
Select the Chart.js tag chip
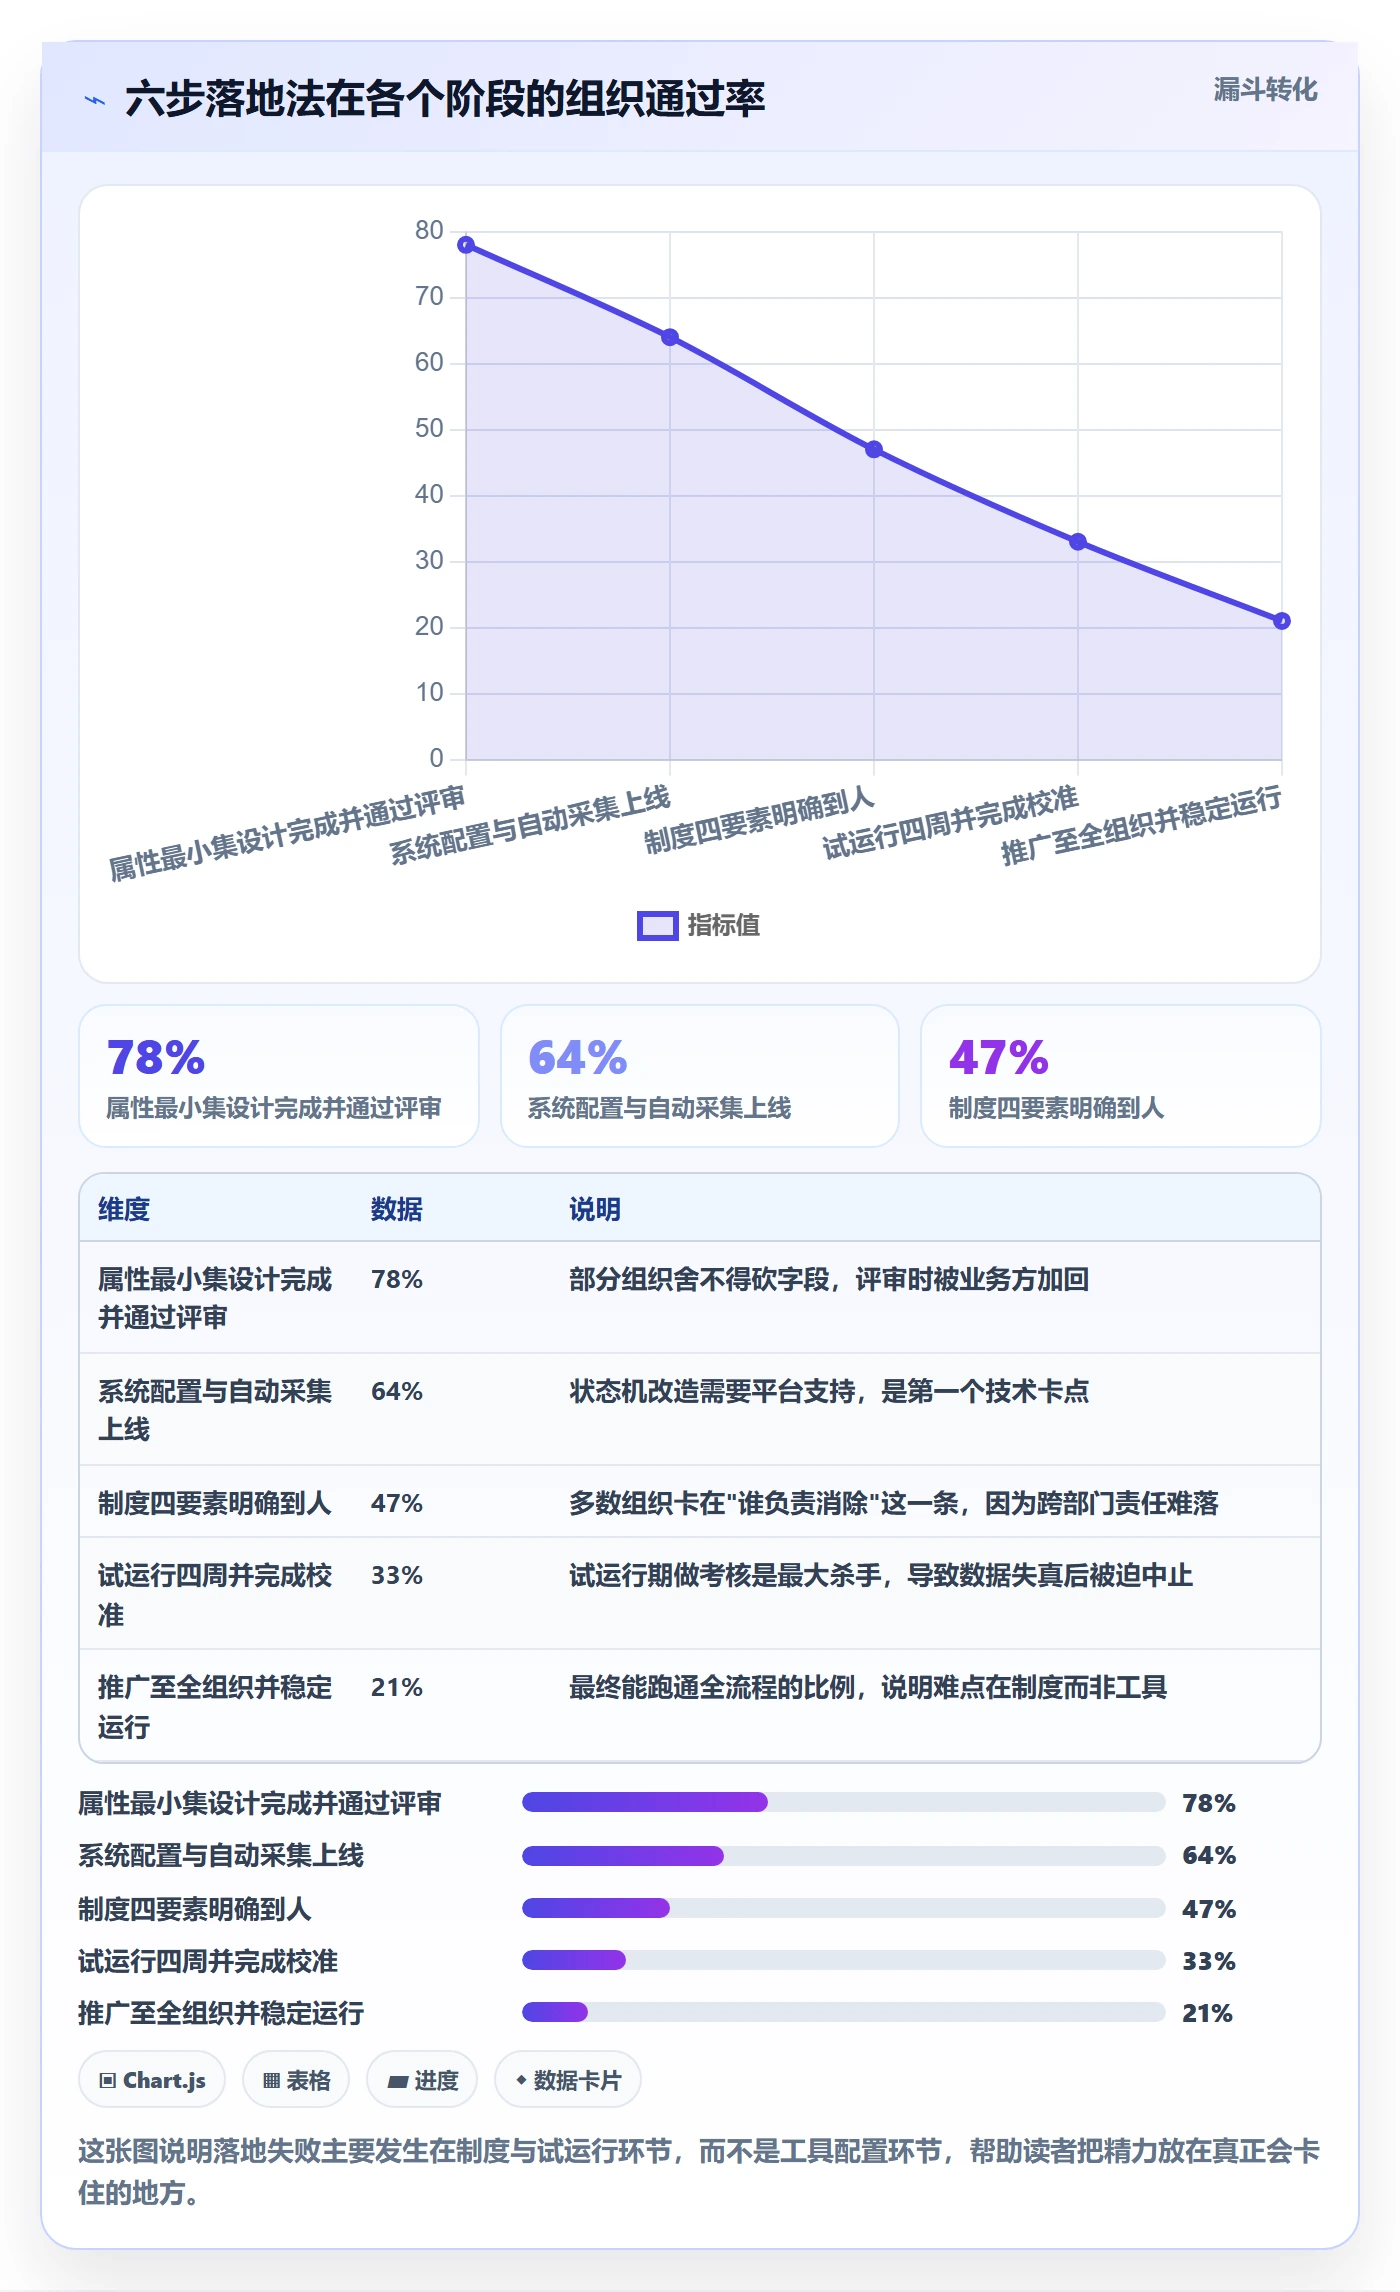tap(152, 2080)
